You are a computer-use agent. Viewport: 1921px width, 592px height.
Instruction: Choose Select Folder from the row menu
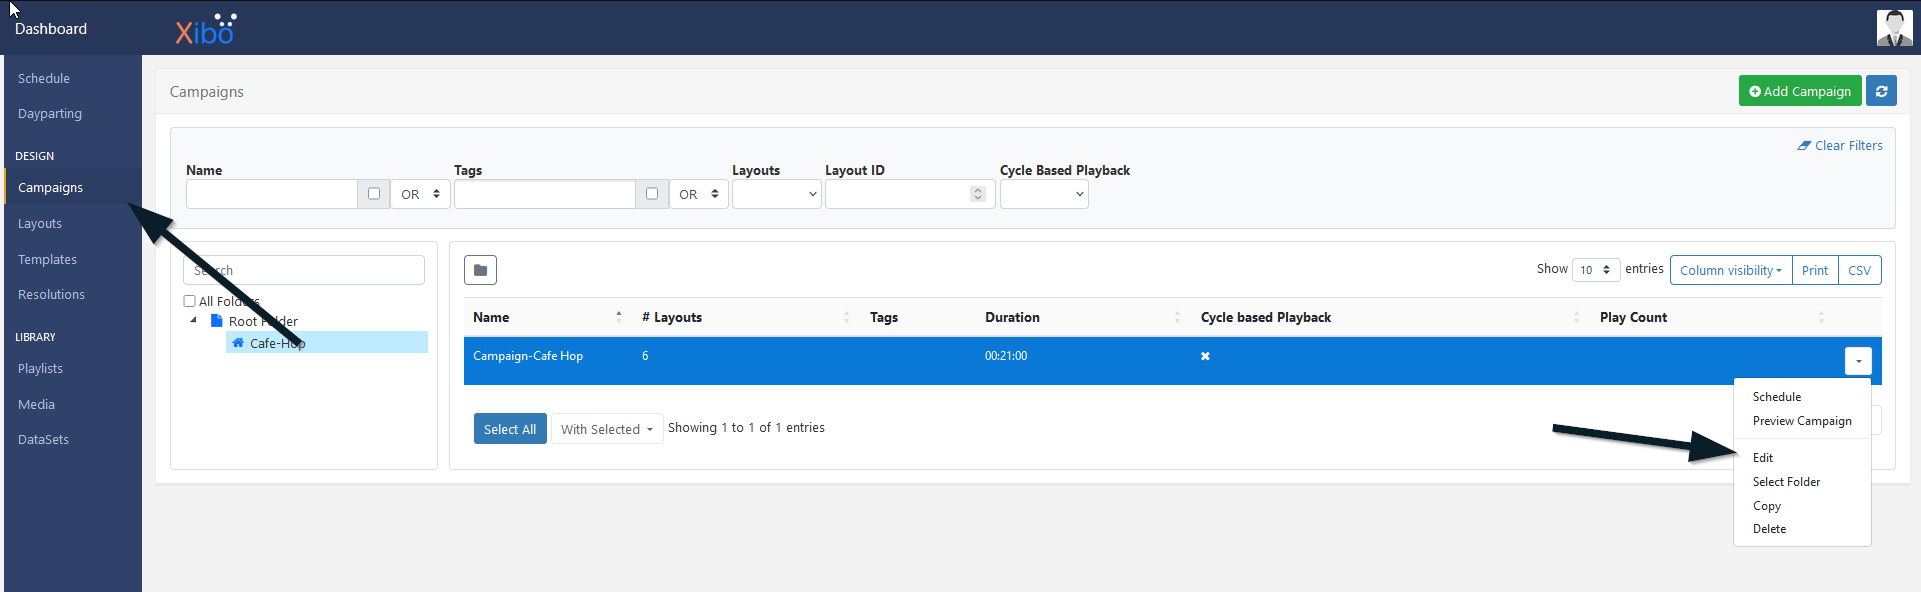click(1786, 482)
